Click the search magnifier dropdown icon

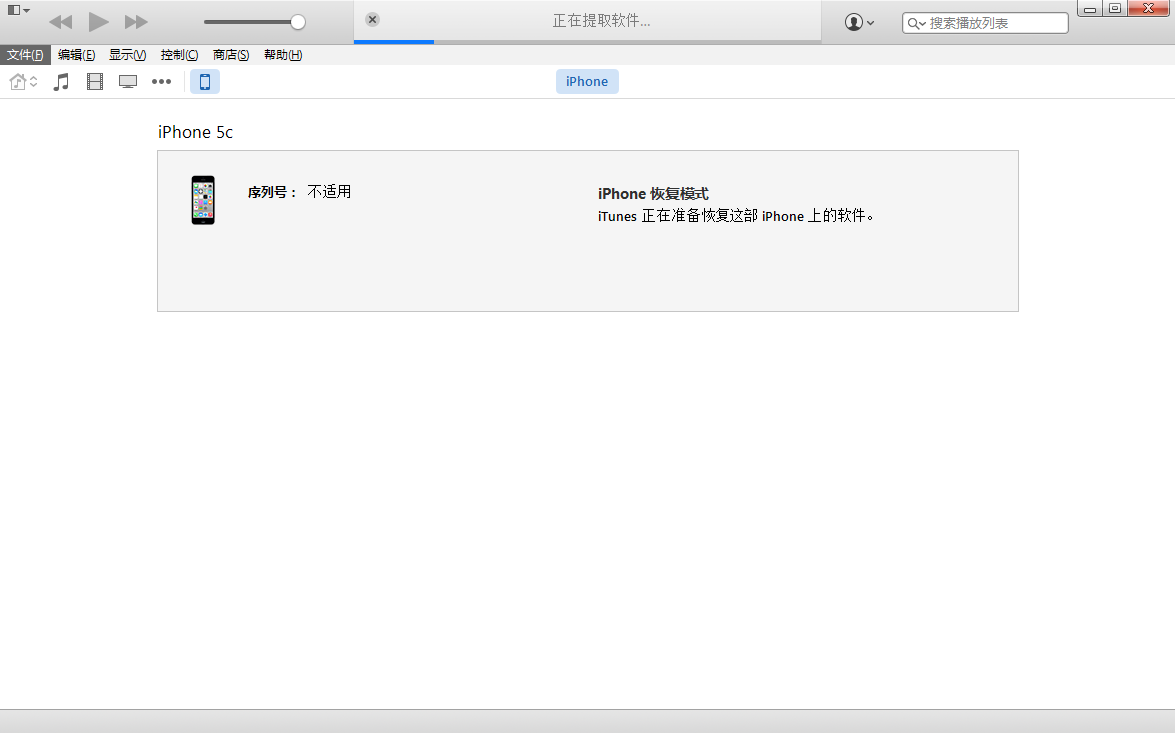tap(916, 23)
